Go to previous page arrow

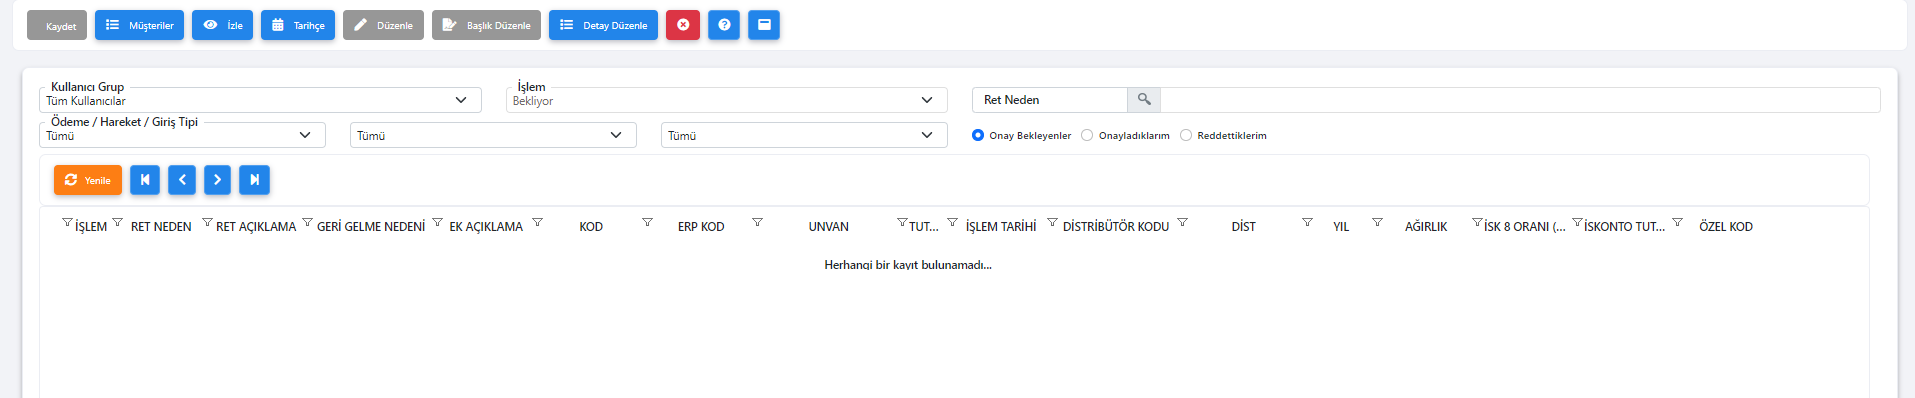click(182, 180)
